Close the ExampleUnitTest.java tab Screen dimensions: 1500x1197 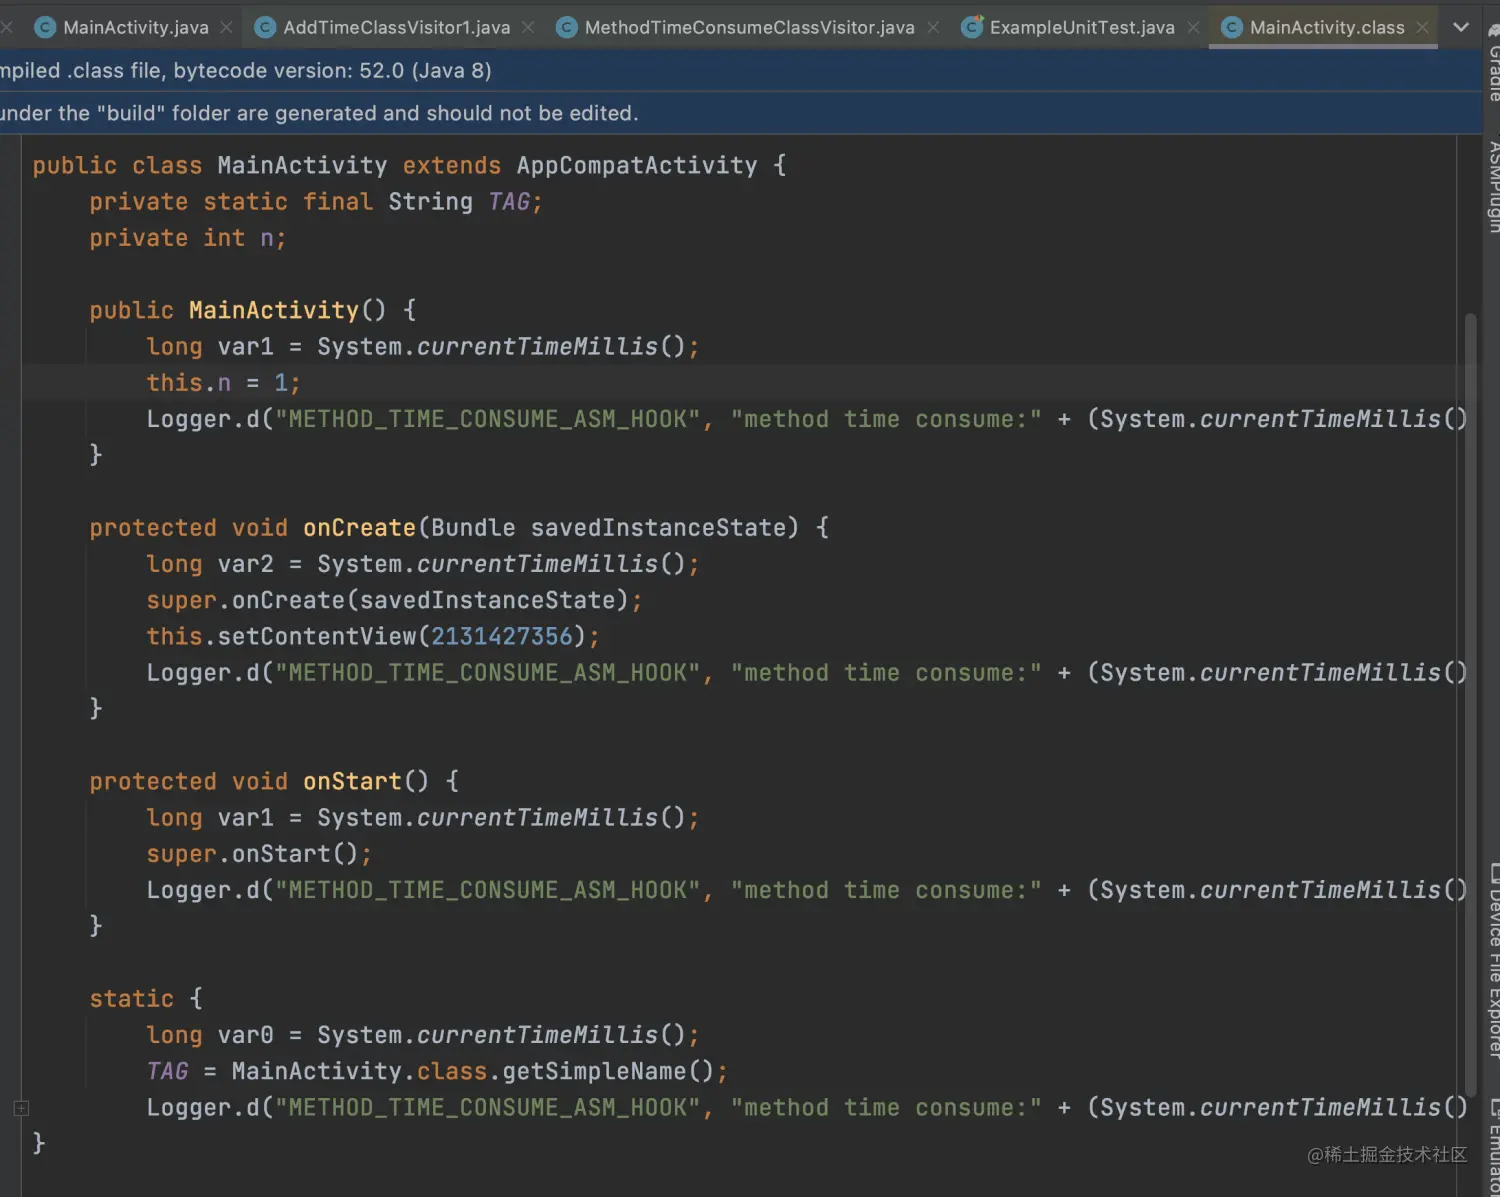coord(1193,27)
